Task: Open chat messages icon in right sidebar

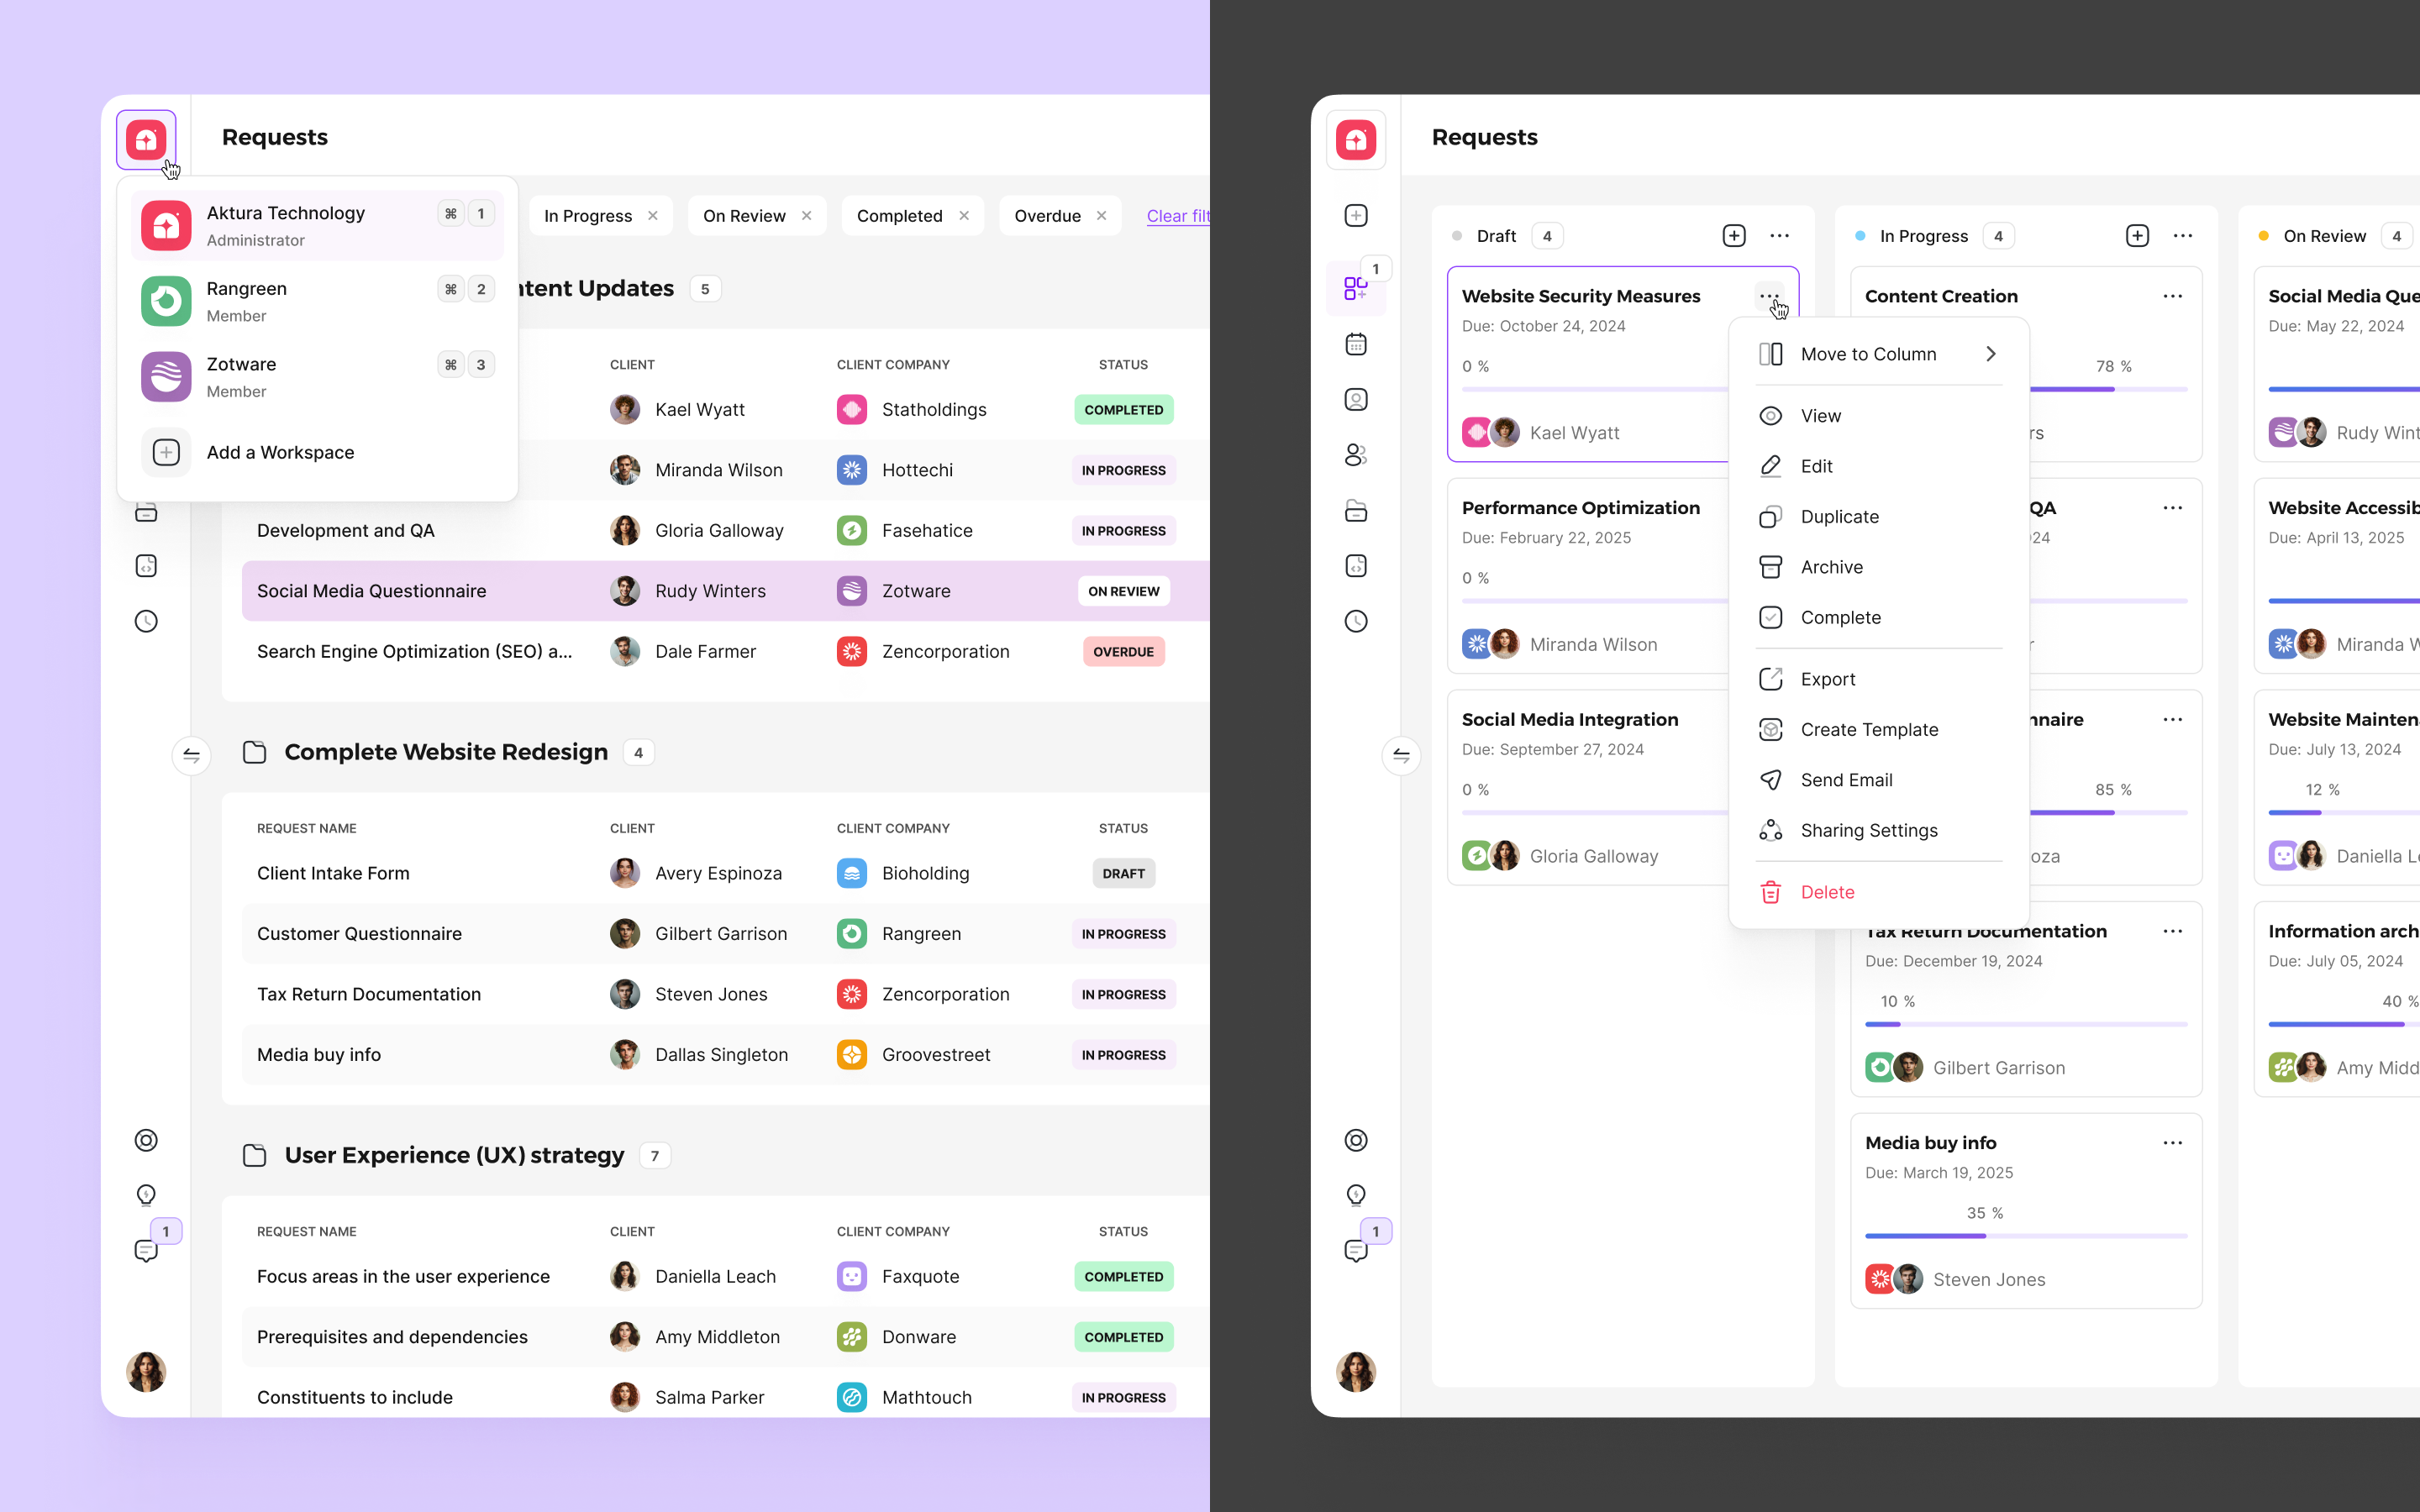Action: [1356, 1250]
